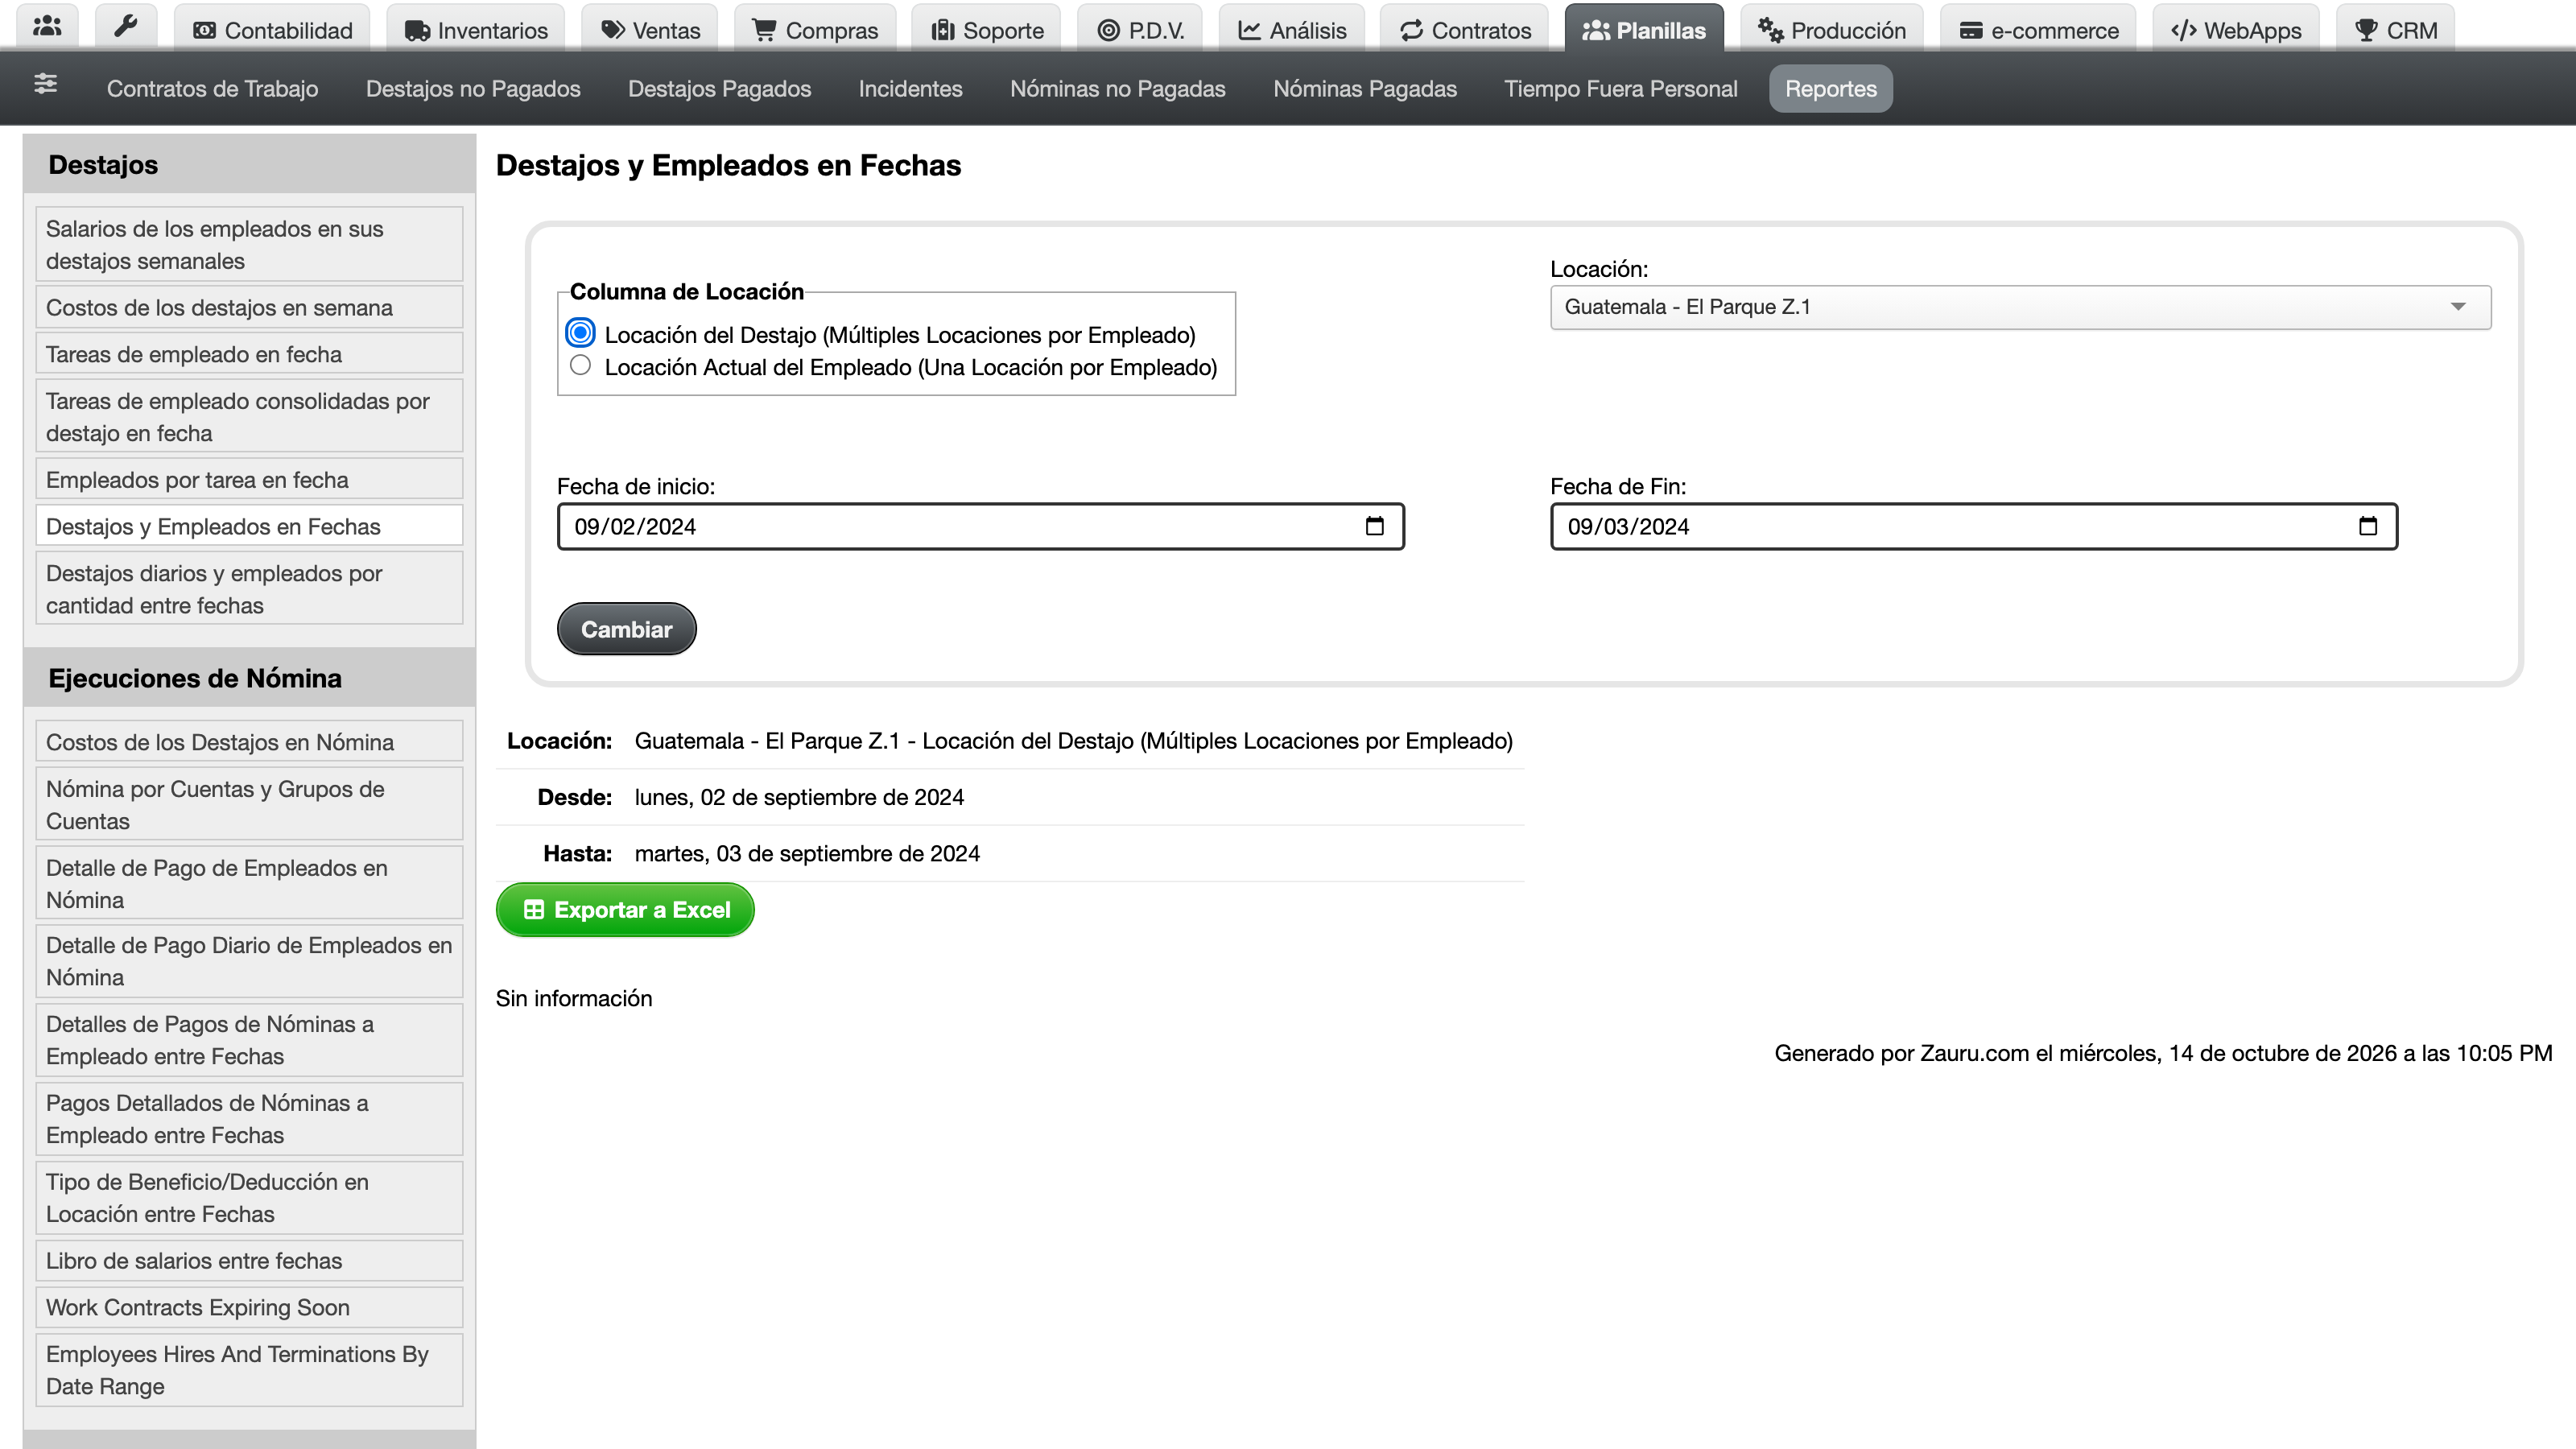Select Locación Actual del Empleado radio option
Viewport: 2576px width, 1449px height.
(x=580, y=366)
